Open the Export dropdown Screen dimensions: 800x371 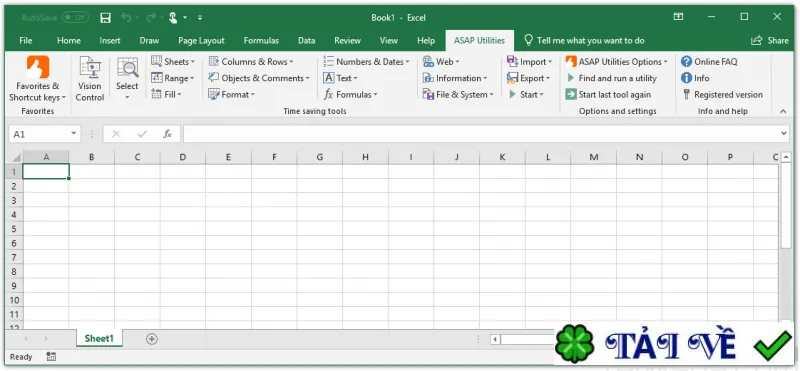coord(529,78)
